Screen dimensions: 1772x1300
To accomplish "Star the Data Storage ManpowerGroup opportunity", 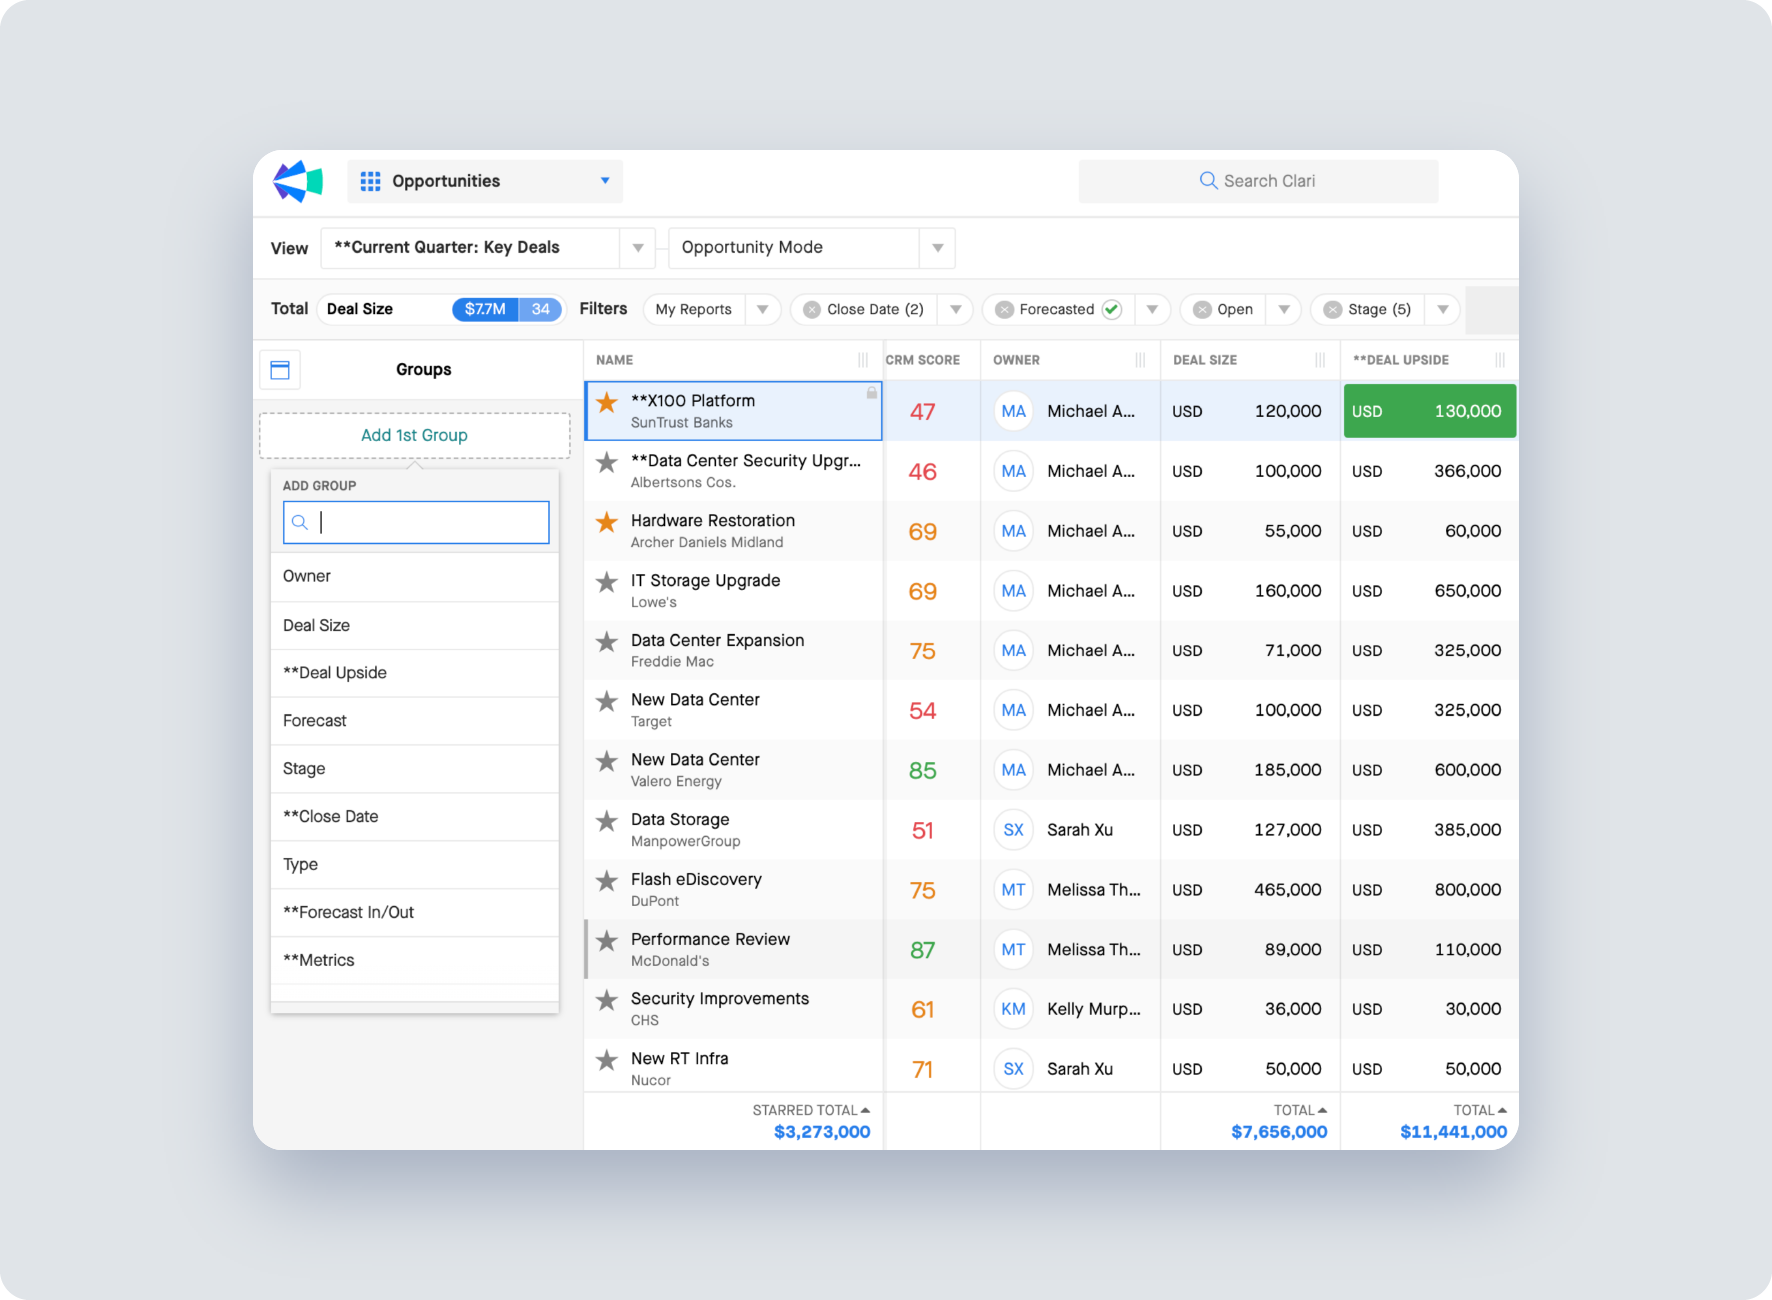I will (607, 821).
